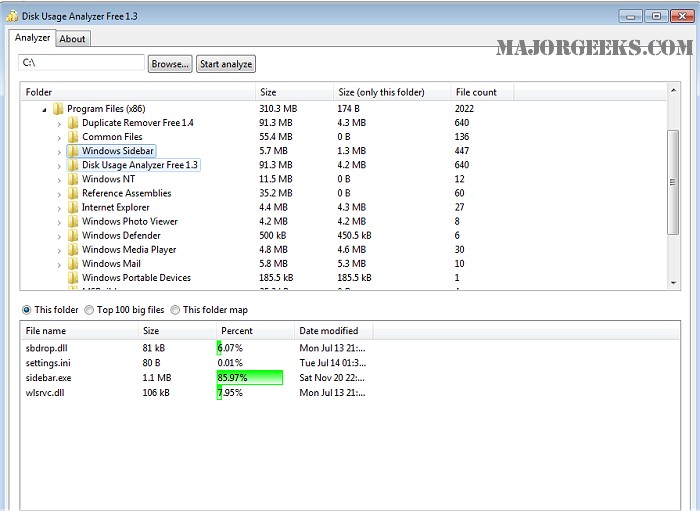Click the Windows Photo Viewer folder icon

(73, 221)
